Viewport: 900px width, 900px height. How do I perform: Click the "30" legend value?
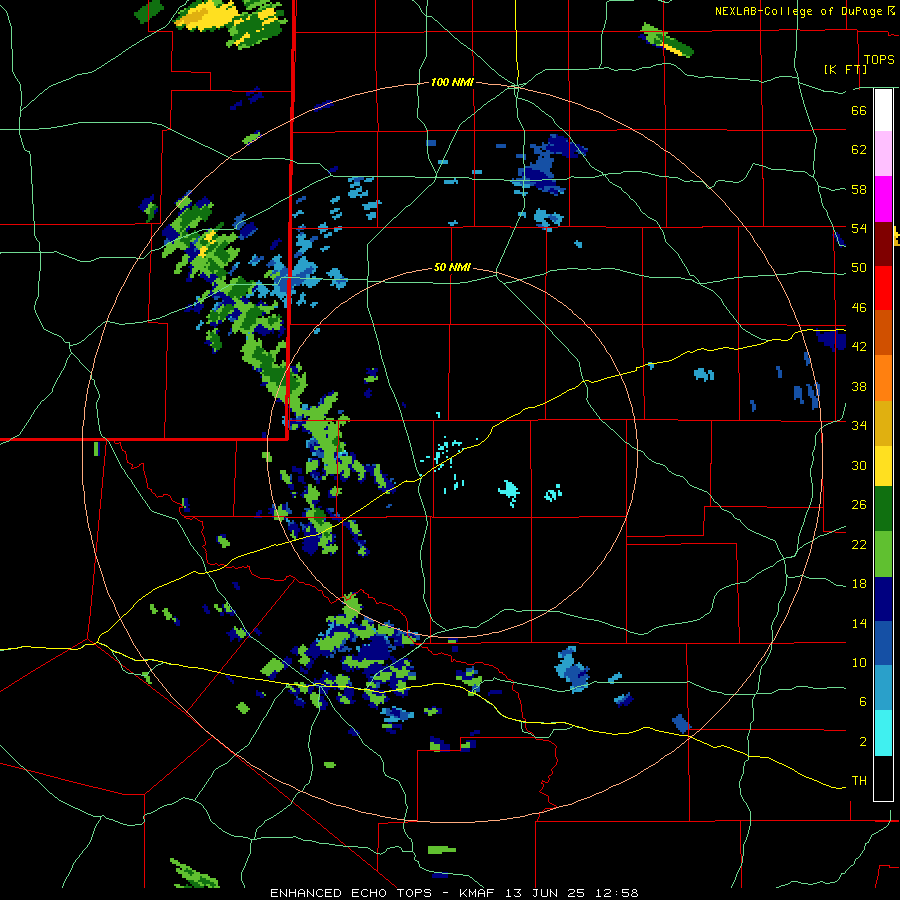[859, 465]
